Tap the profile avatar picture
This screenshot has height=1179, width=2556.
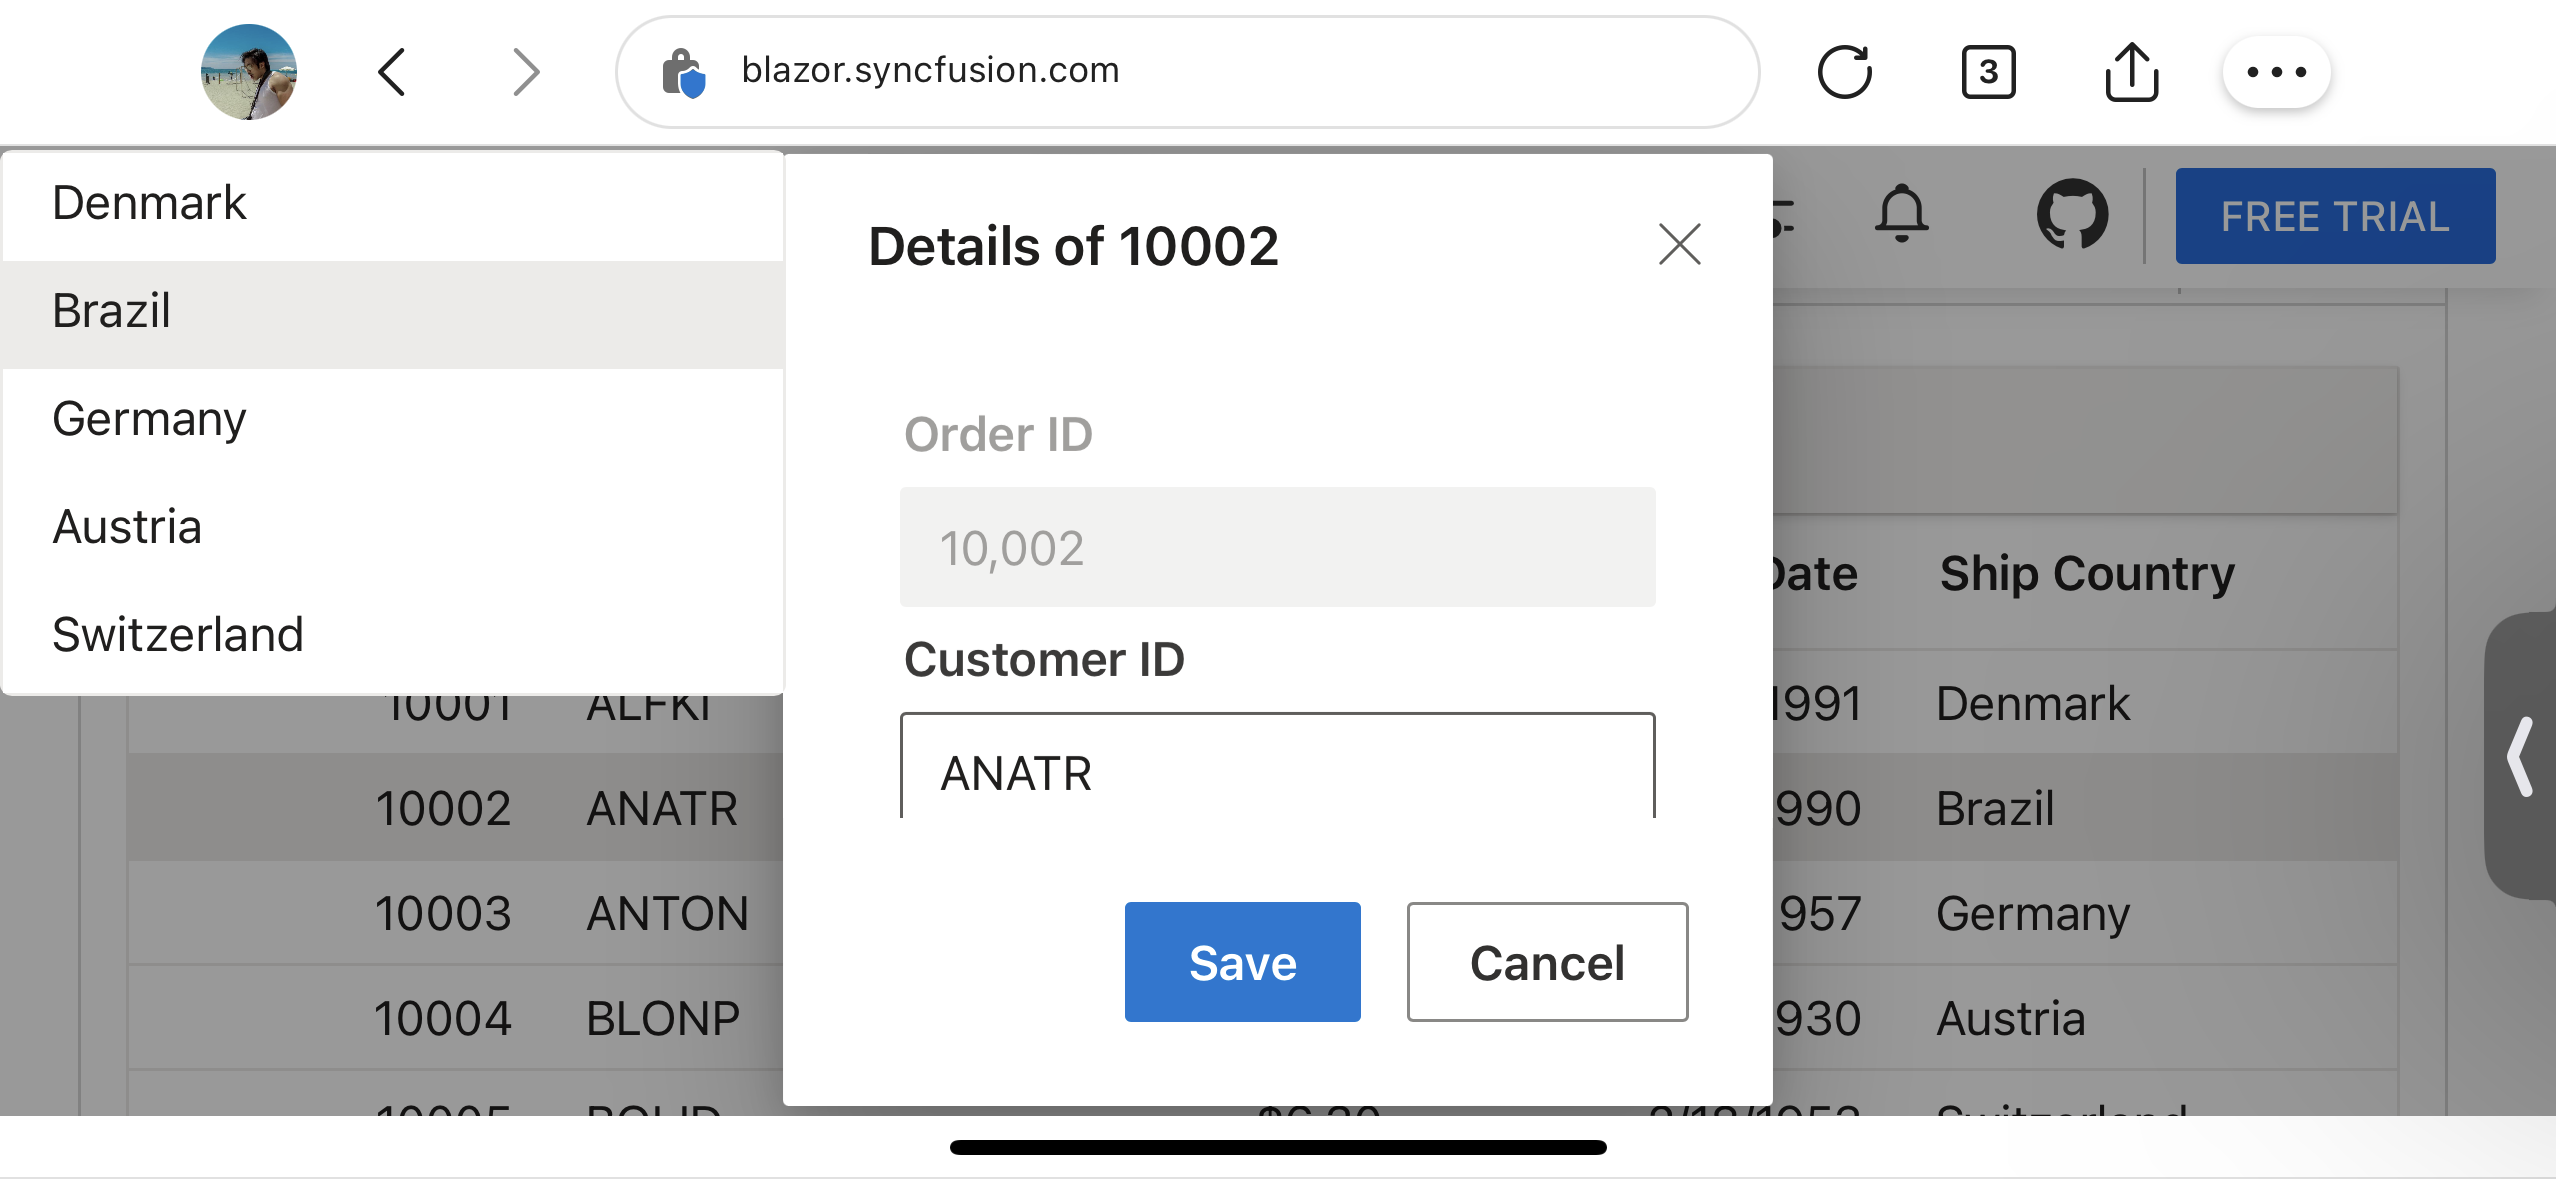[x=249, y=72]
